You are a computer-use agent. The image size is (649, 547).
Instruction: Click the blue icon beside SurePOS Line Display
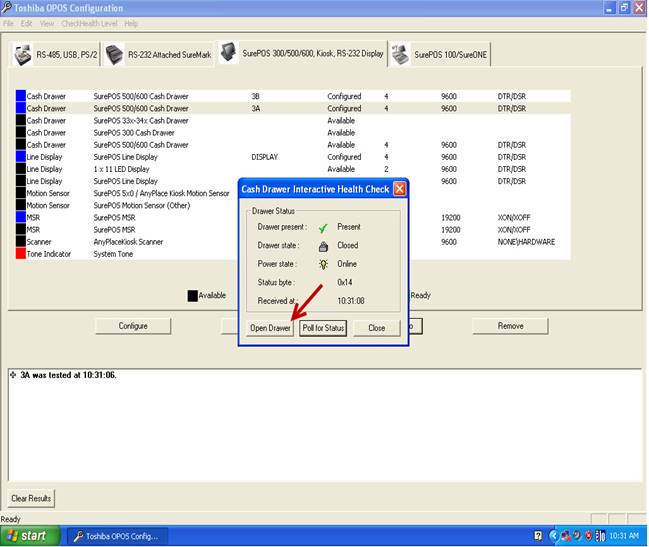click(x=20, y=157)
